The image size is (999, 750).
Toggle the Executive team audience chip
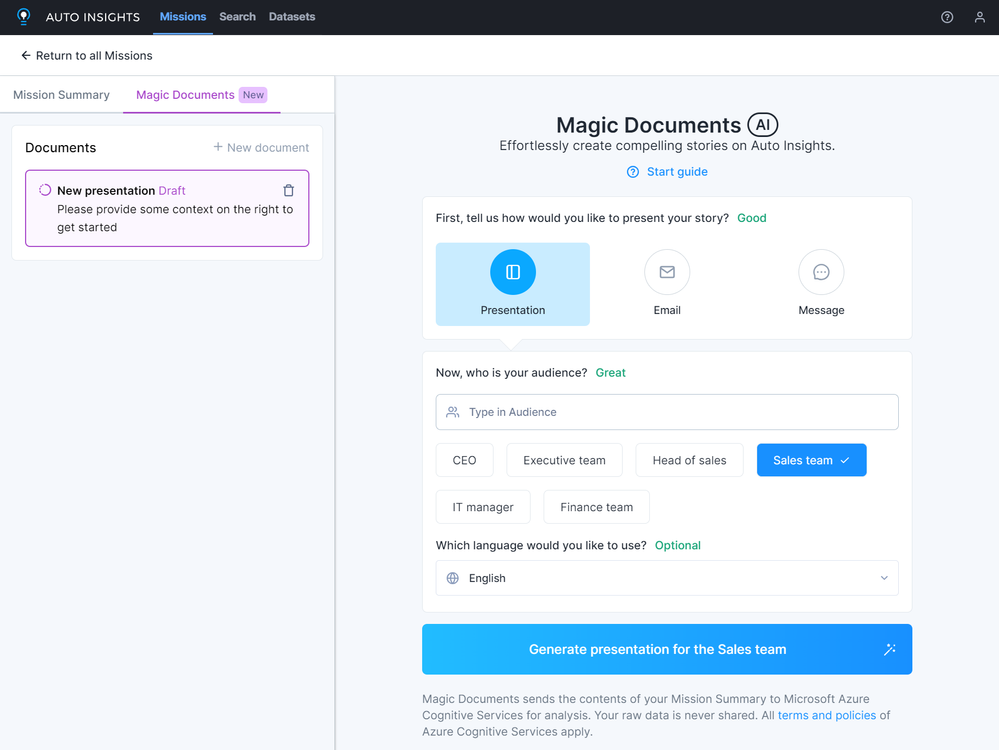click(564, 460)
